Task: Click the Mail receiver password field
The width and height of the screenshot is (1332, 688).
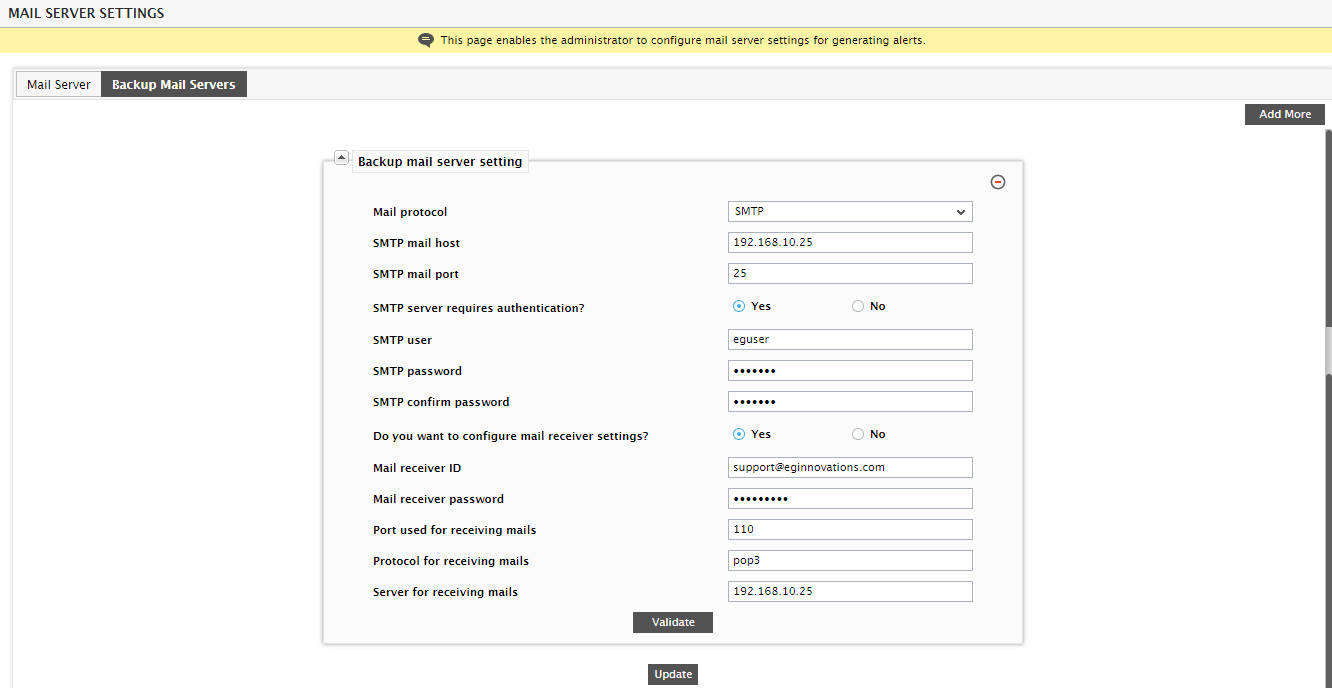Action: pos(850,499)
